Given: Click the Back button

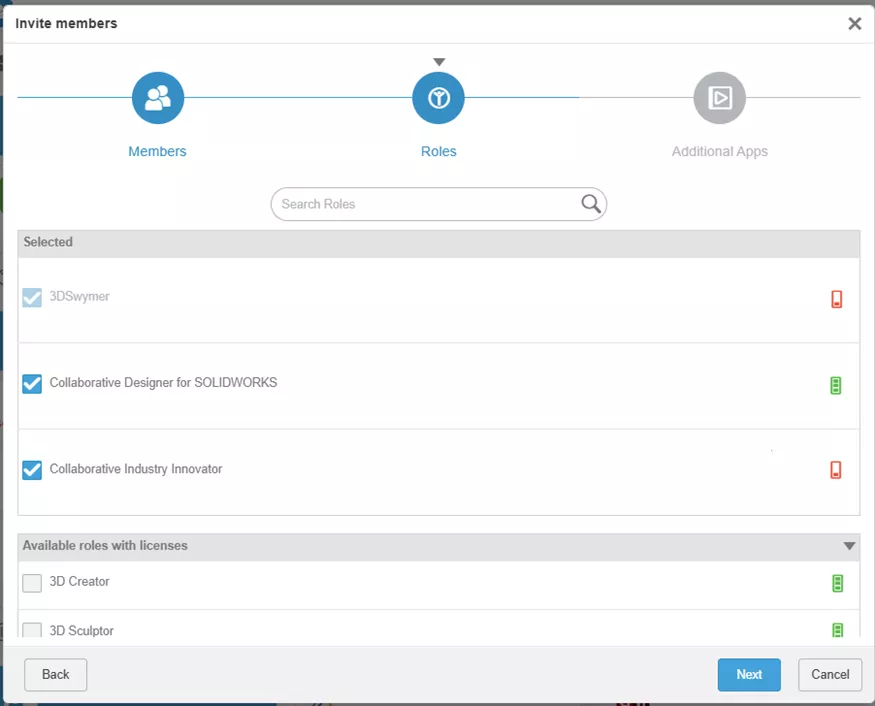Looking at the screenshot, I should coord(55,674).
